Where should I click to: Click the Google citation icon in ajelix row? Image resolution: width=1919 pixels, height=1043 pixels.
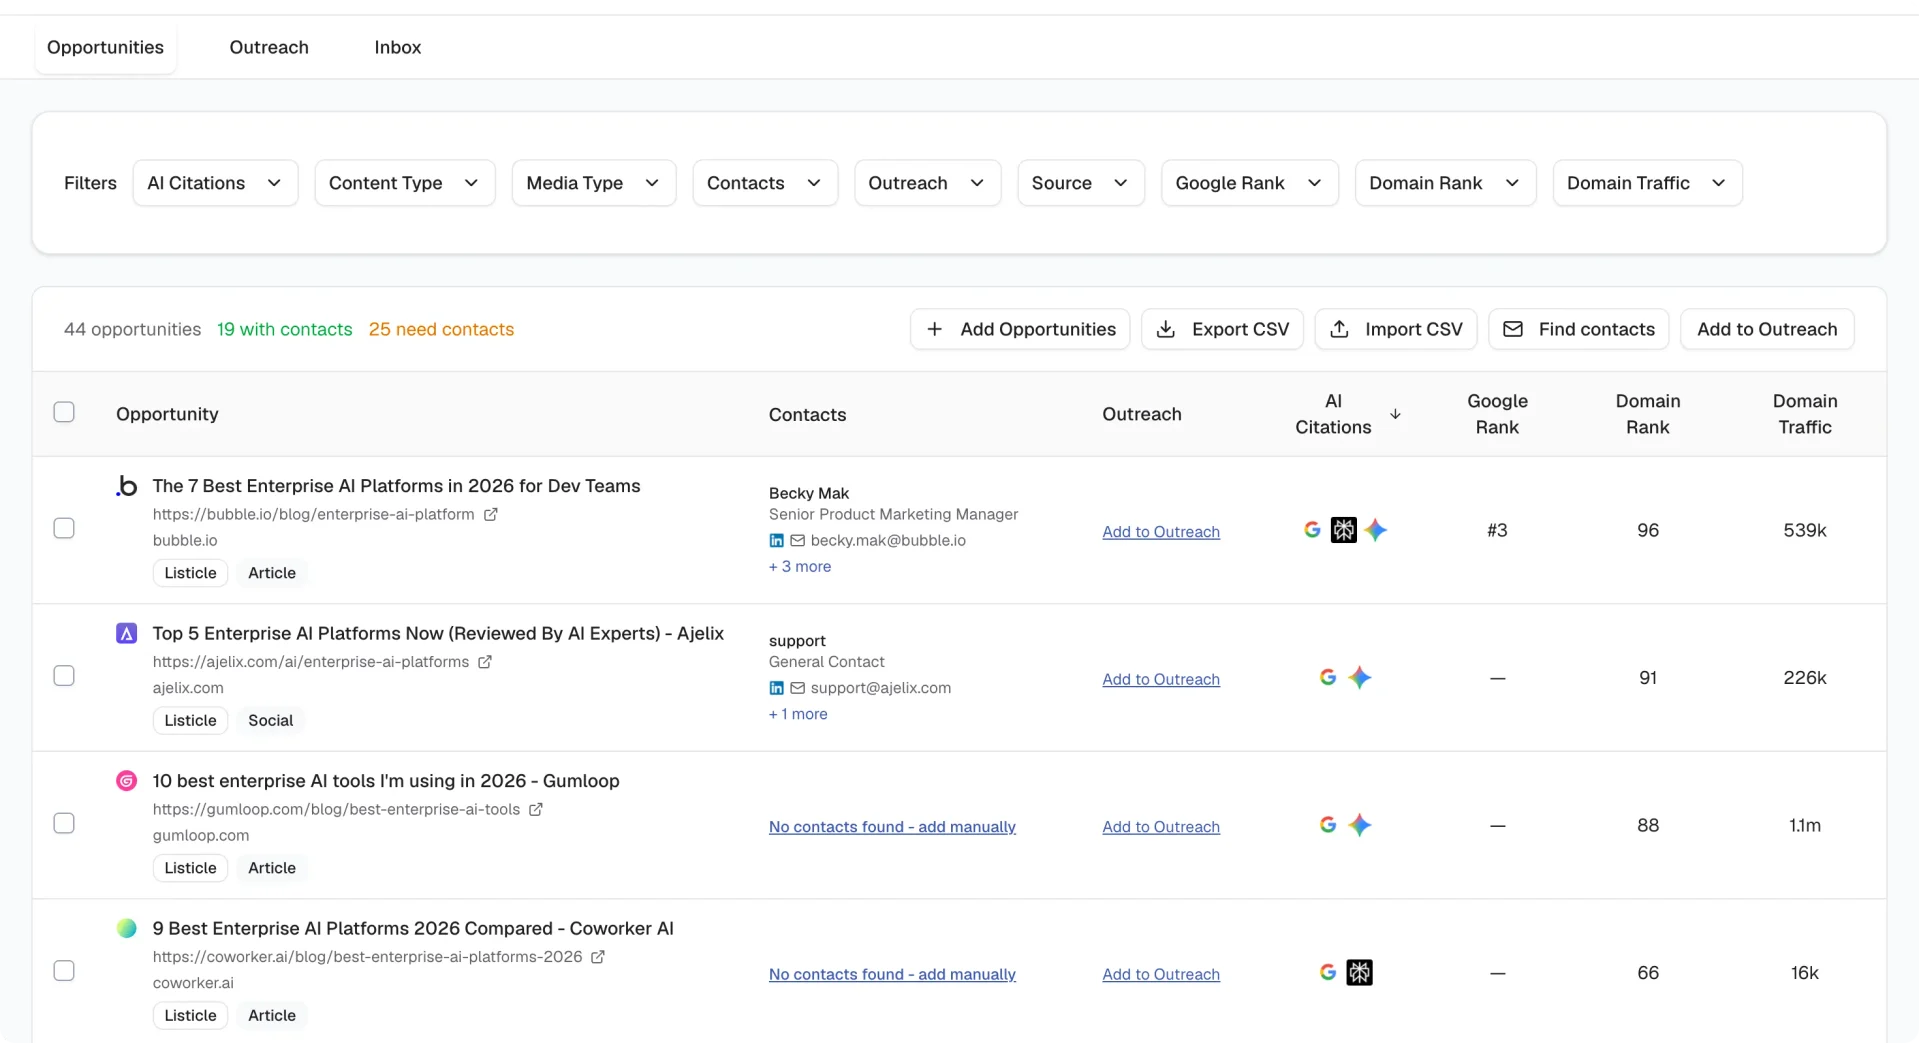point(1328,678)
